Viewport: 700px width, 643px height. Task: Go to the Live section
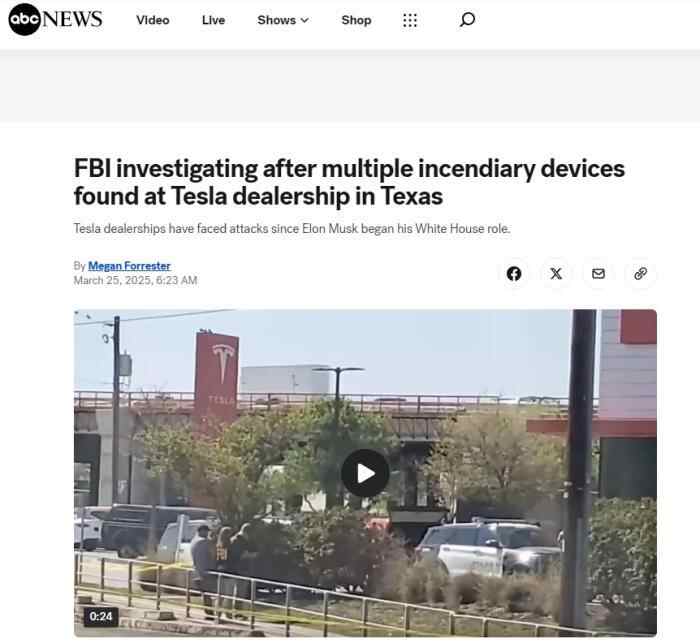pyautogui.click(x=213, y=20)
